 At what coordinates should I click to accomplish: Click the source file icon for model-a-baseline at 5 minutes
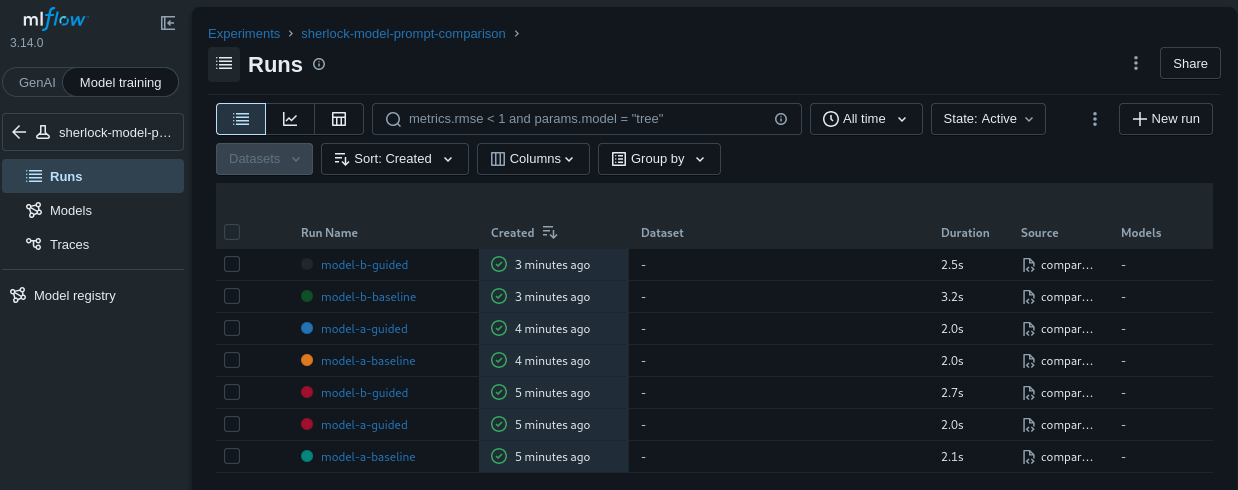point(1028,457)
